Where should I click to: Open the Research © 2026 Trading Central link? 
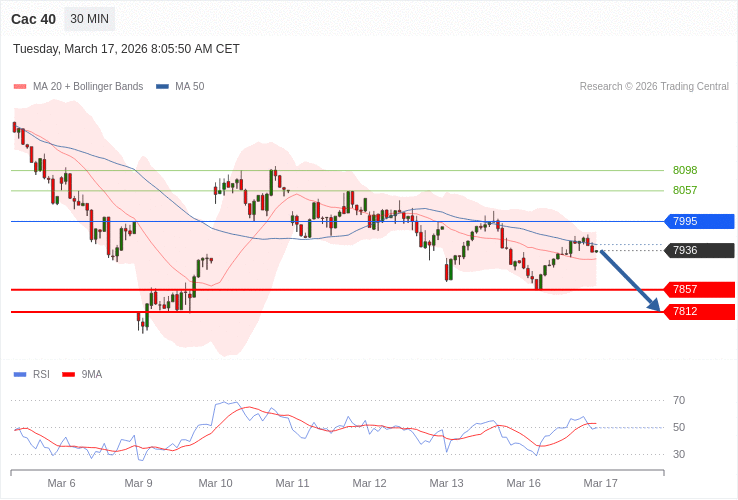(654, 87)
